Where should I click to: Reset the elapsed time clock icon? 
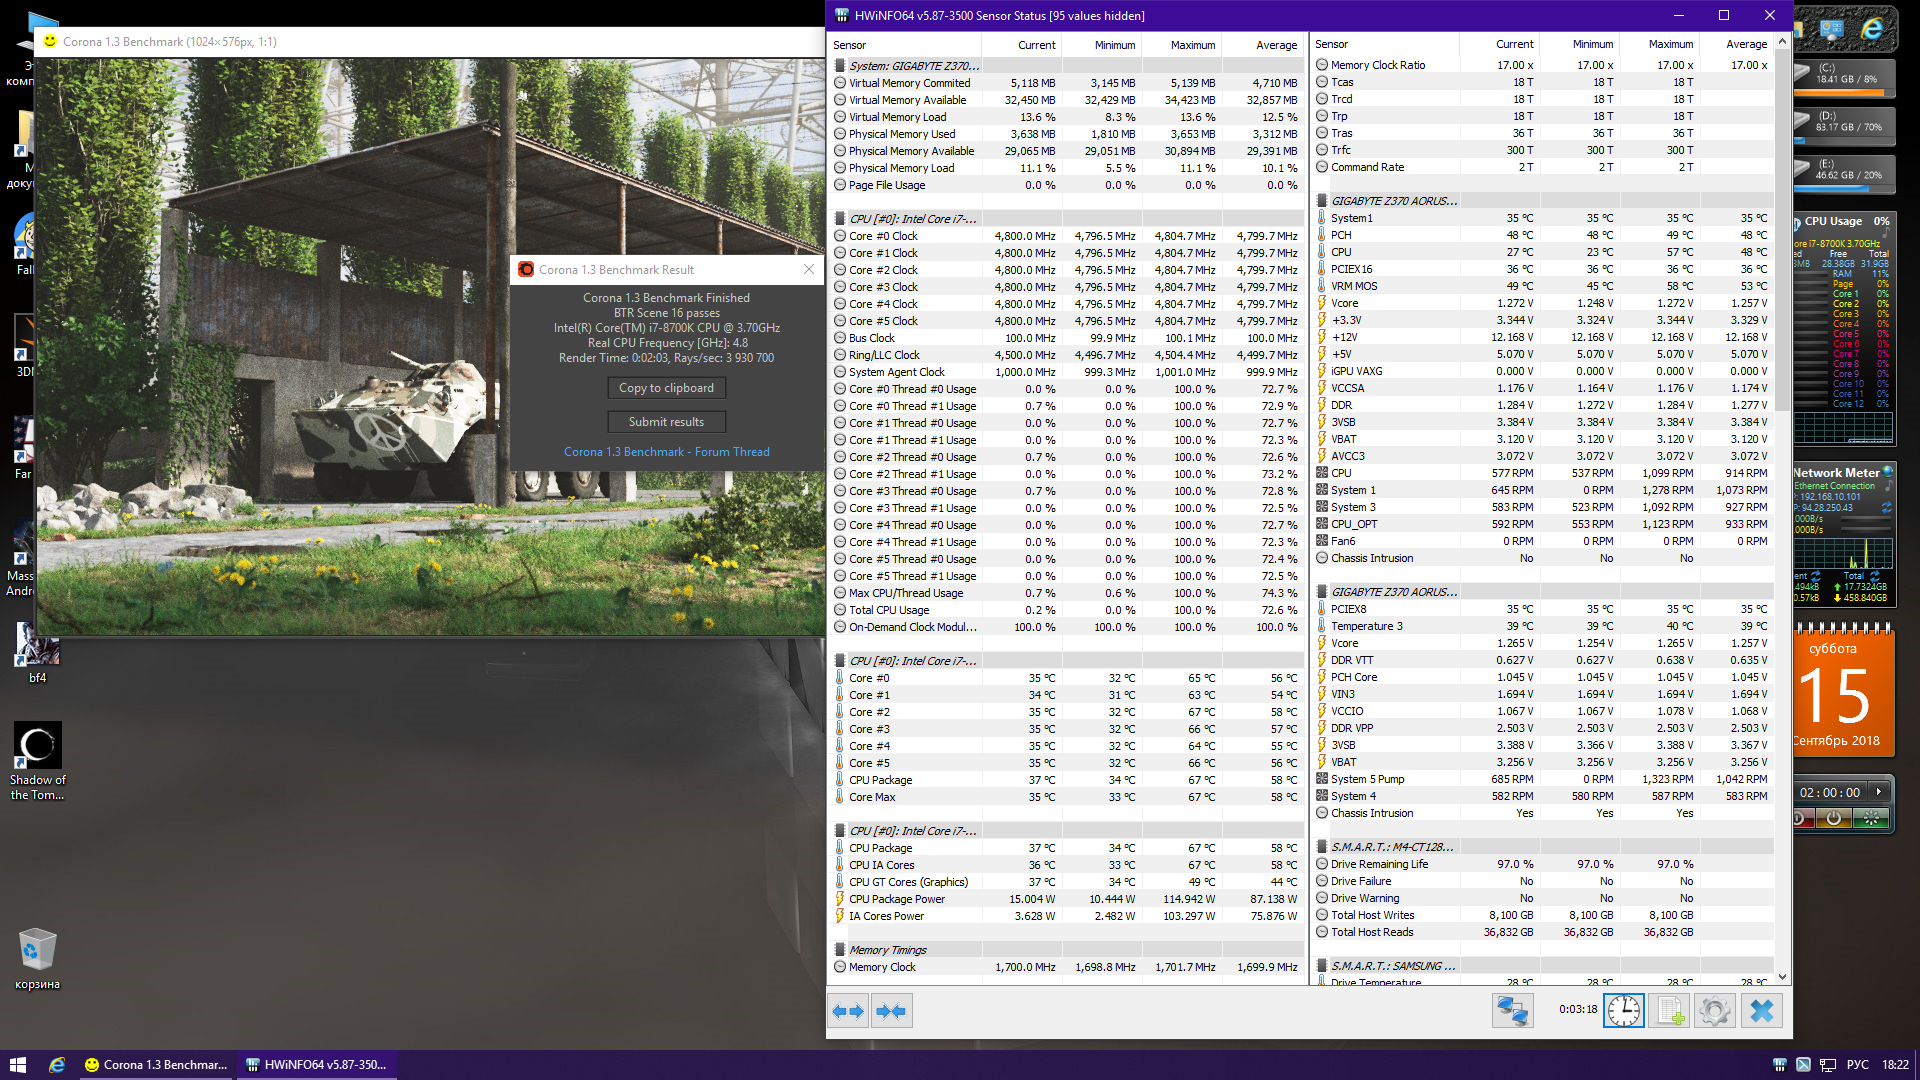(x=1623, y=1011)
